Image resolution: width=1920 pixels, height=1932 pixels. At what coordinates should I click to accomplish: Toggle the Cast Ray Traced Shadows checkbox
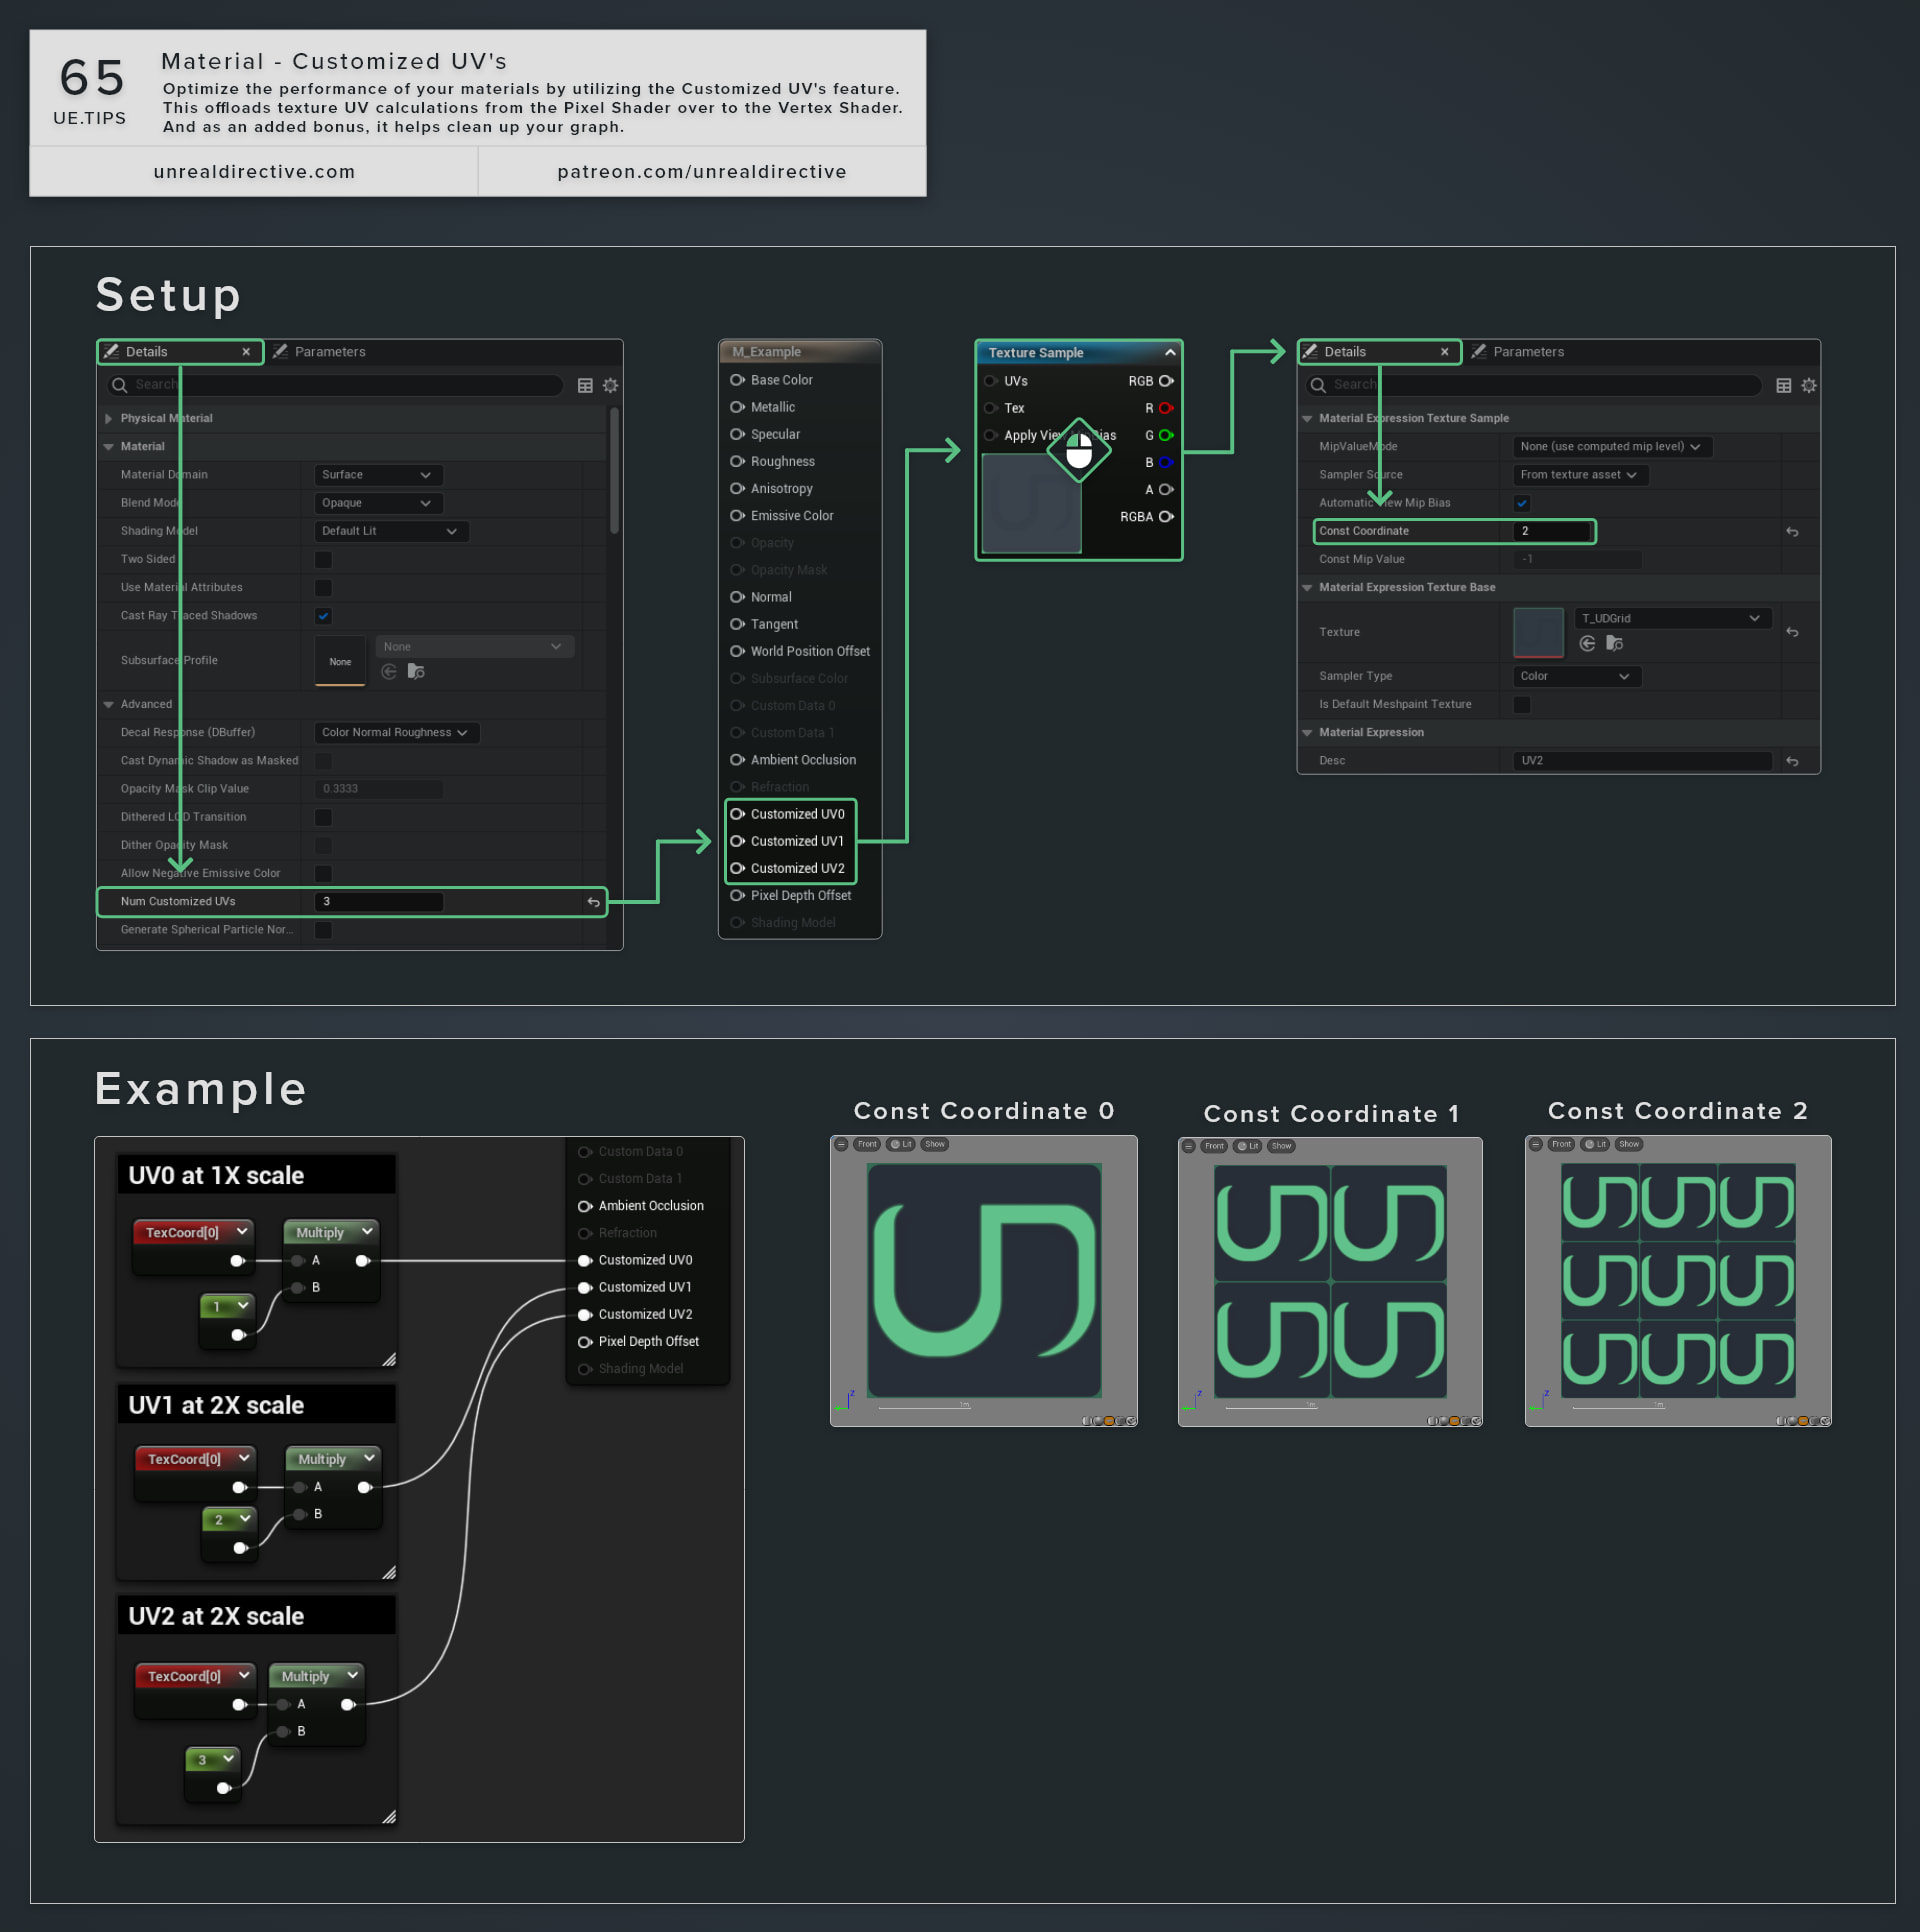323,616
